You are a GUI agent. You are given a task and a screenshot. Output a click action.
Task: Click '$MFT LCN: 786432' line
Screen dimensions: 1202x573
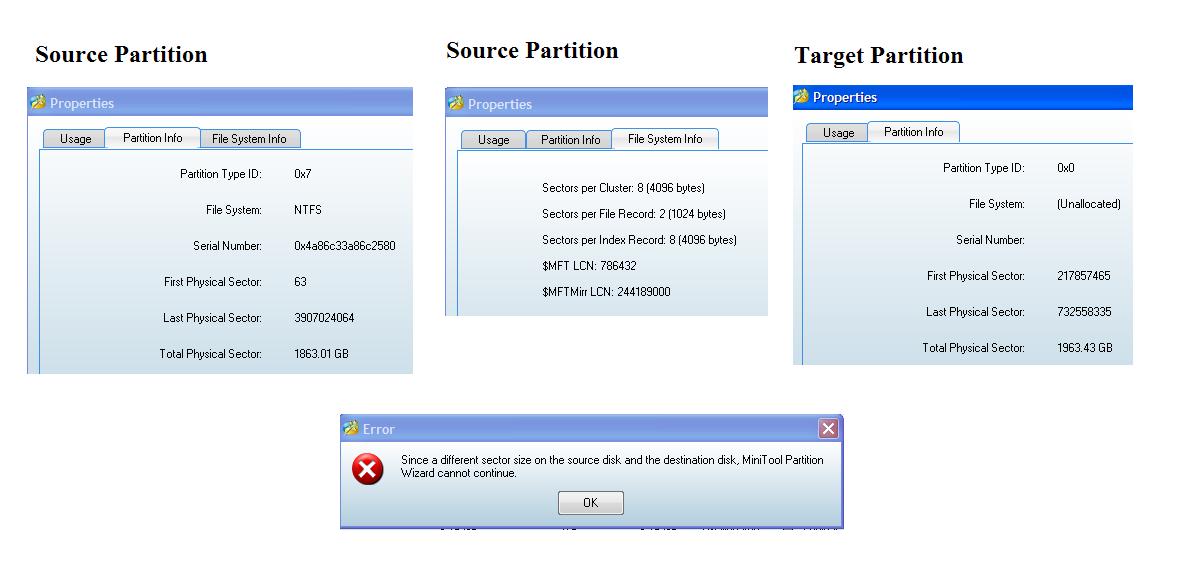pyautogui.click(x=589, y=266)
